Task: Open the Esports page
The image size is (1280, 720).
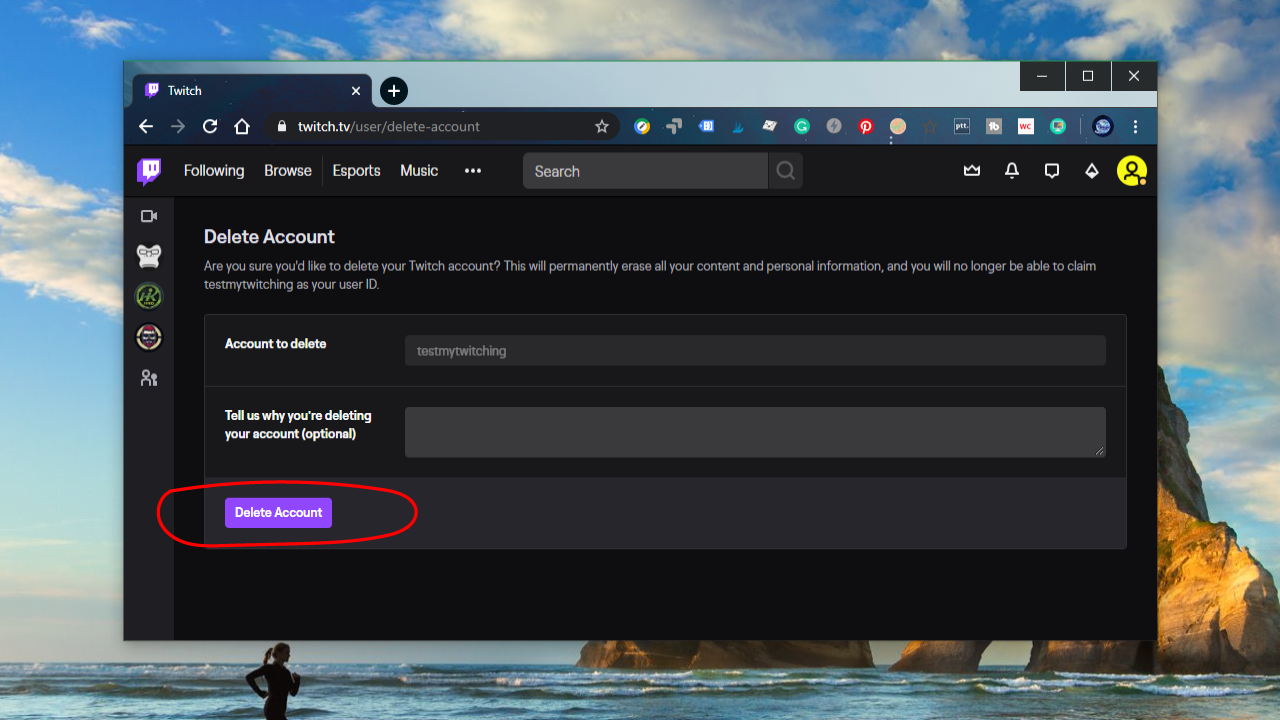Action: coord(357,171)
